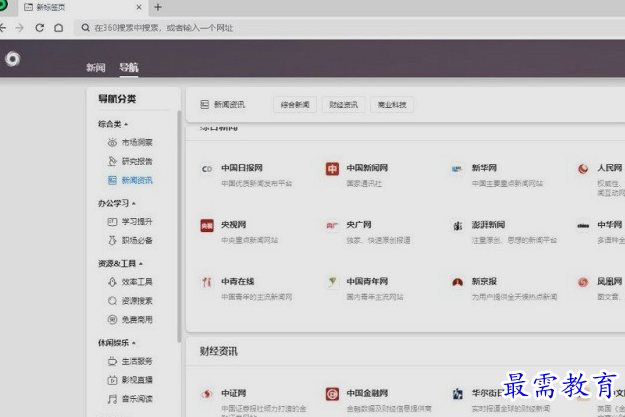Open the 中国日报网 link
Image resolution: width=625 pixels, height=417 pixels.
tap(242, 168)
